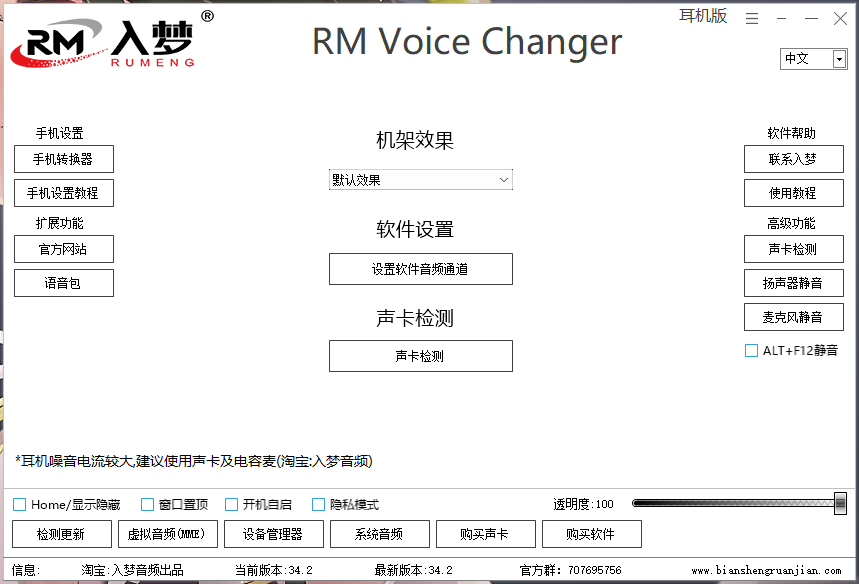Open the 语音包 button
The image size is (859, 584).
click(x=64, y=283)
